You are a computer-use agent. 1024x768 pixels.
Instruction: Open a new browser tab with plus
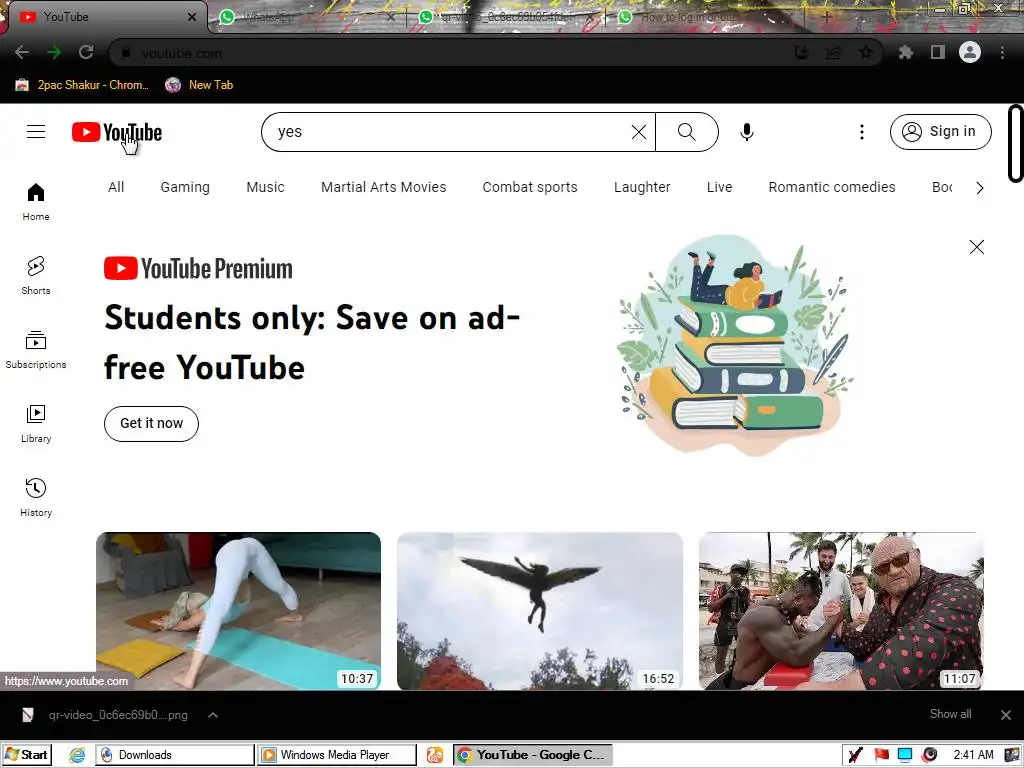pyautogui.click(x=826, y=17)
